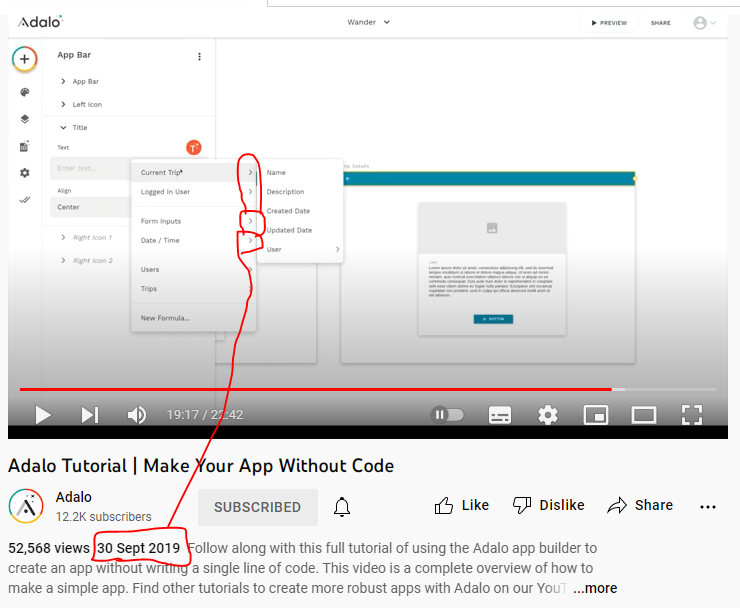Click the video time display 19:17 / 22:42
Image resolution: width=740 pixels, height=608 pixels.
click(x=205, y=415)
